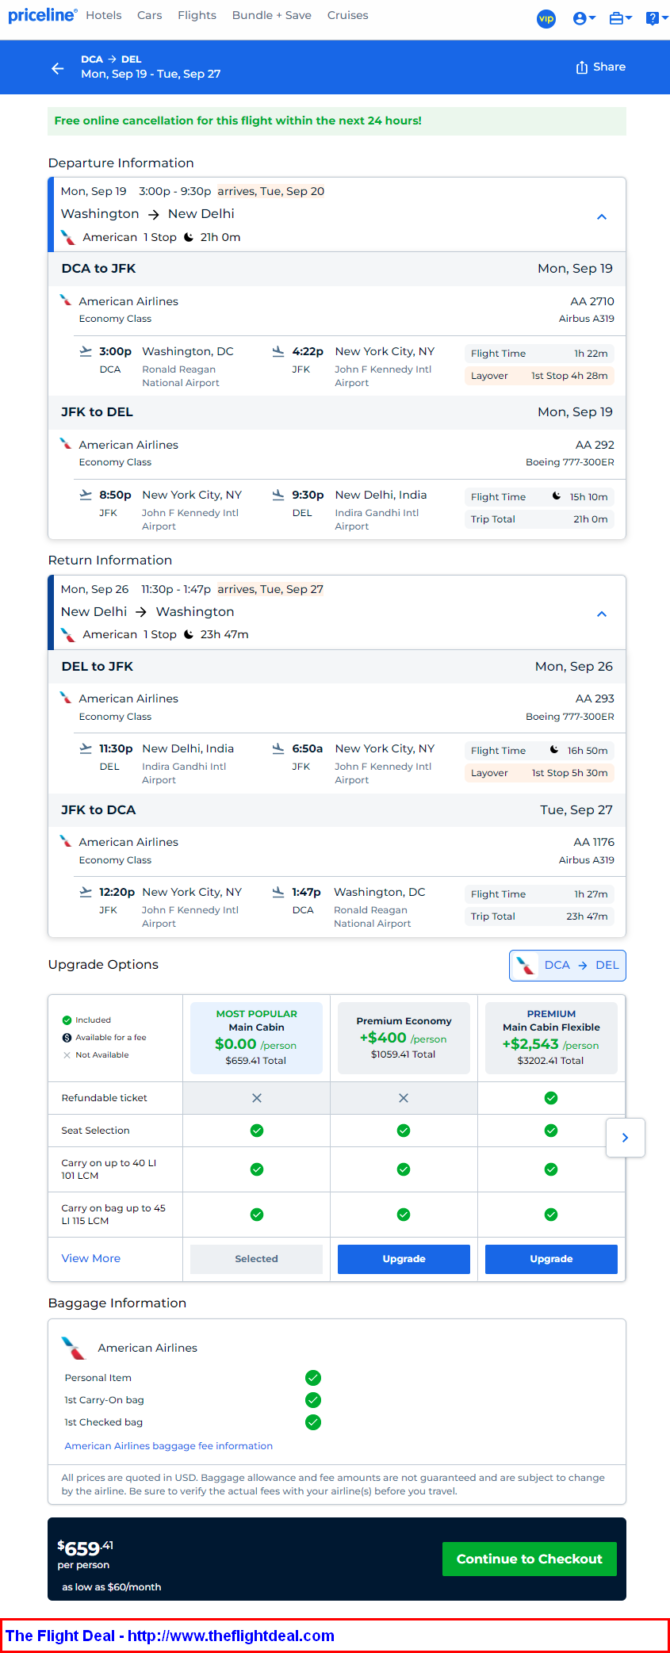The height and width of the screenshot is (1653, 670).
Task: Open the user account profile menu
Action: [584, 18]
